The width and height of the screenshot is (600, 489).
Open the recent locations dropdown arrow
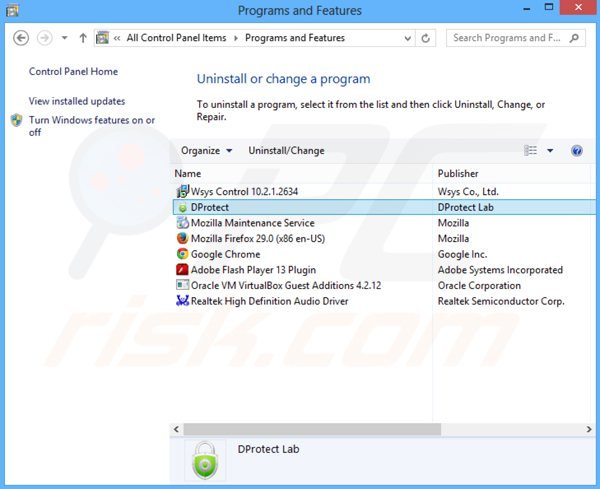[65, 38]
